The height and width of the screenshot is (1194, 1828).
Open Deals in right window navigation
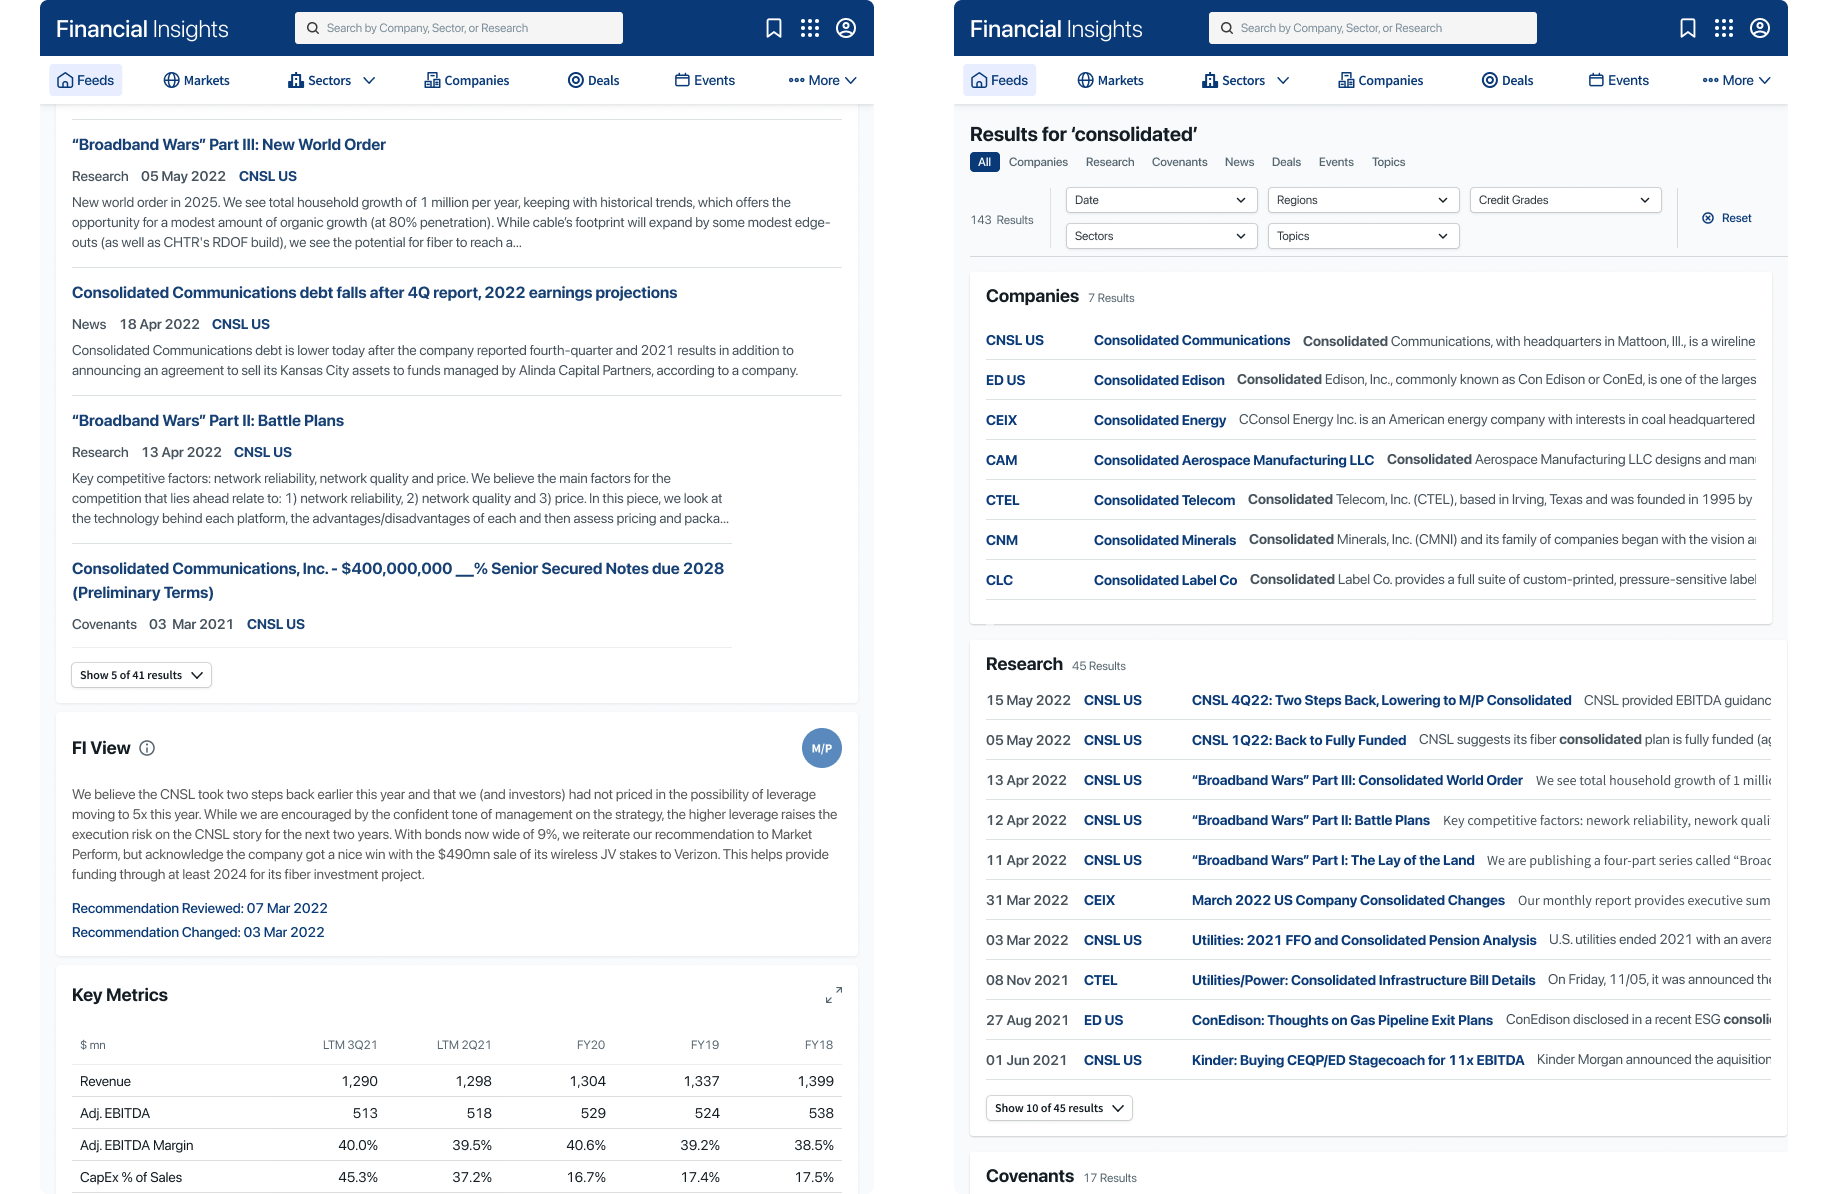point(1508,80)
